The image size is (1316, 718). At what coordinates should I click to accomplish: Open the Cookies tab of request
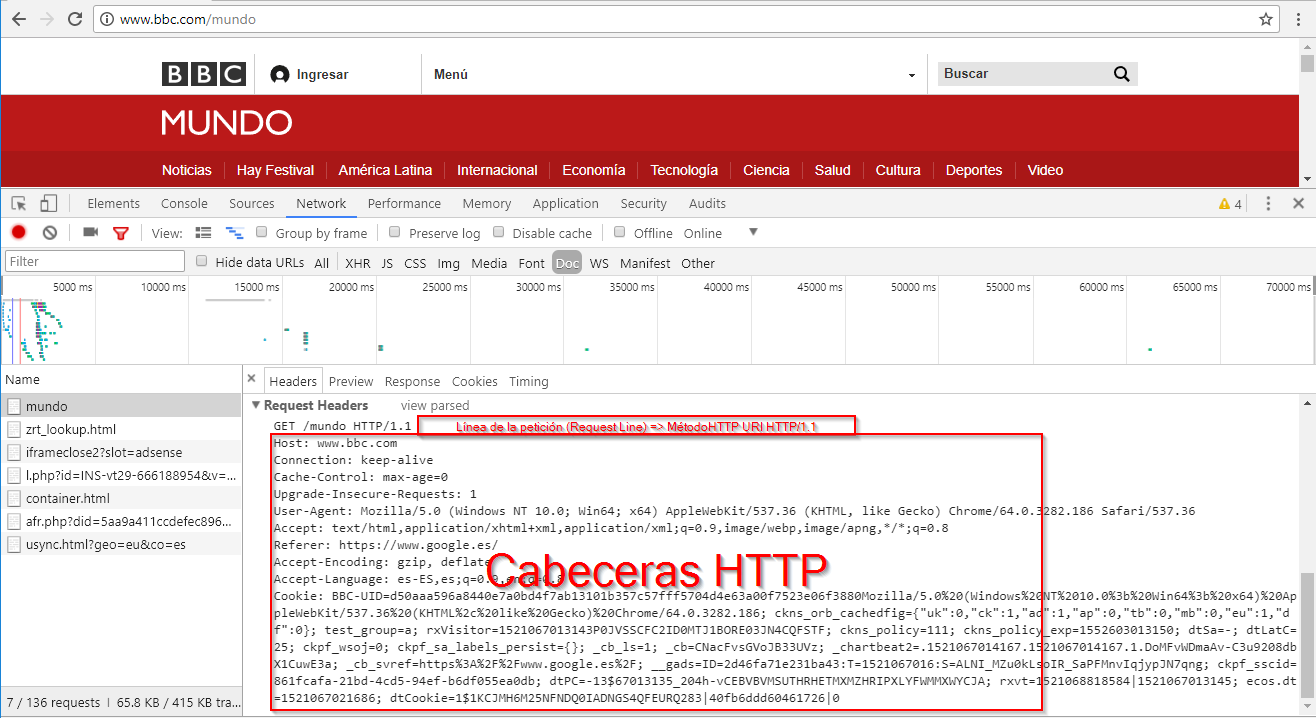tap(474, 382)
